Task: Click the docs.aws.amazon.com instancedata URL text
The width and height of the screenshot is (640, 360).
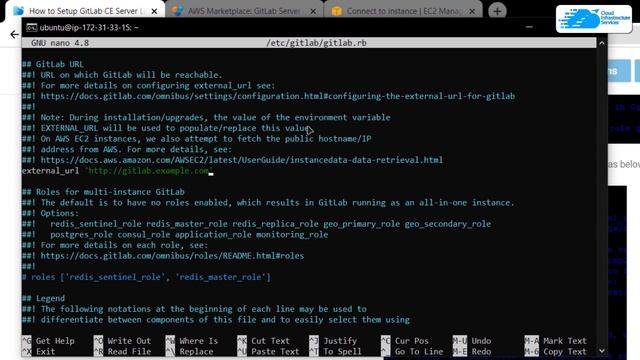Action: pyautogui.click(x=242, y=160)
